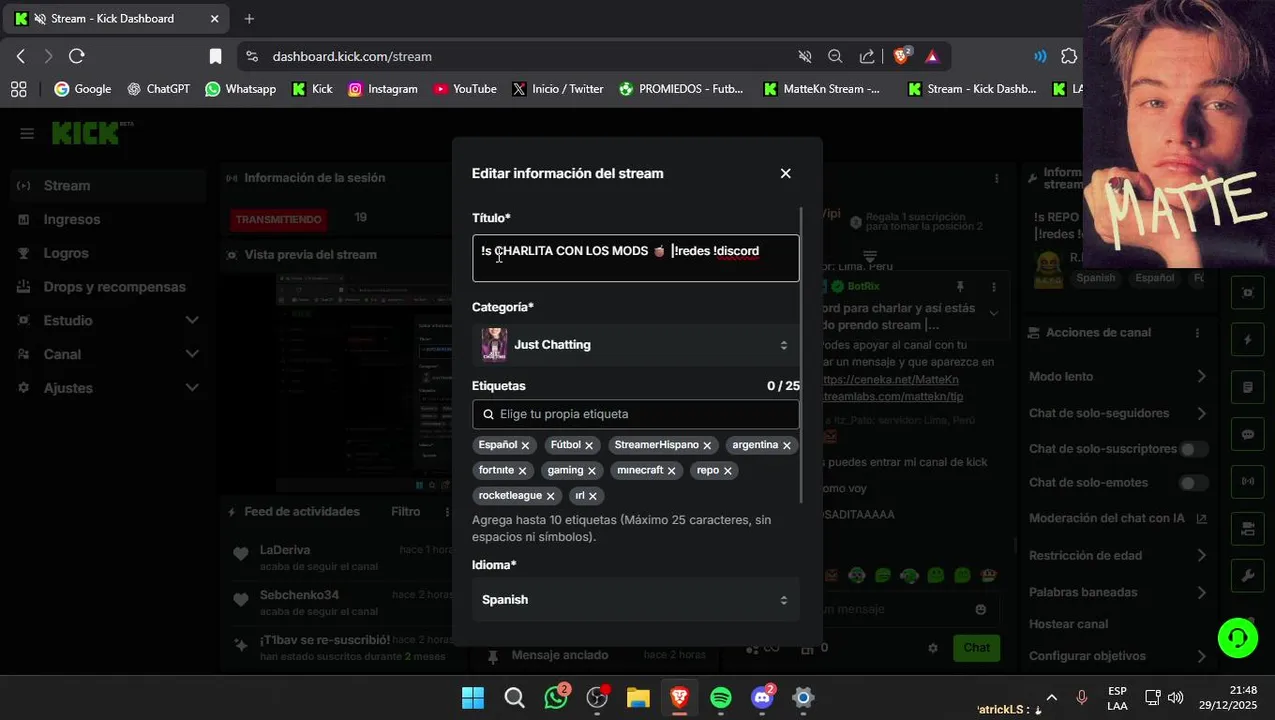Open the Idioma Spanish language dropdown
This screenshot has width=1275, height=720.
coord(636,600)
